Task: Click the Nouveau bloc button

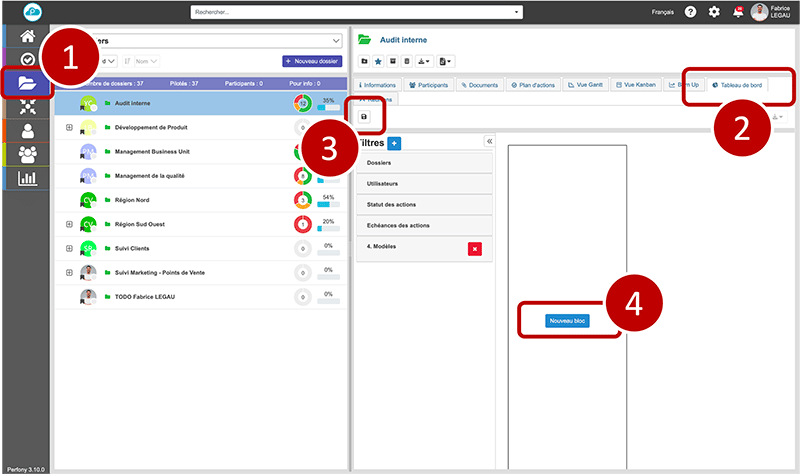Action: point(566,319)
